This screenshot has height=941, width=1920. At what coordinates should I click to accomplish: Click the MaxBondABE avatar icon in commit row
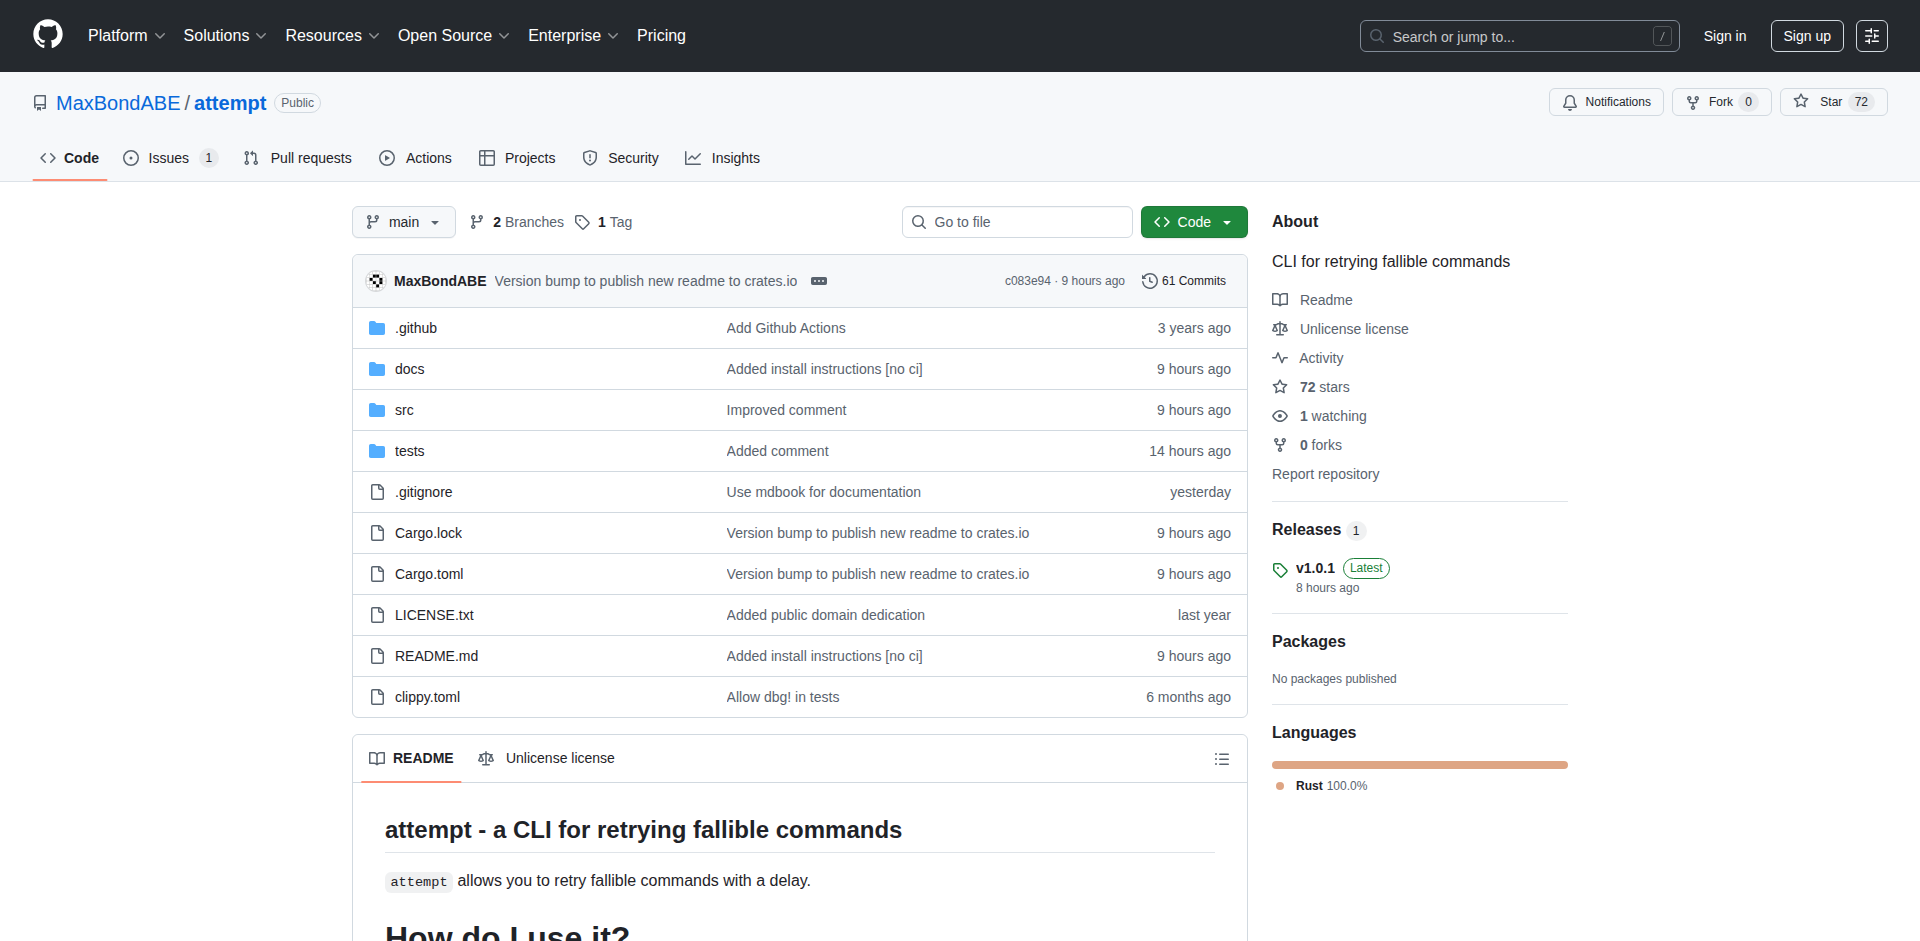pyautogui.click(x=377, y=281)
